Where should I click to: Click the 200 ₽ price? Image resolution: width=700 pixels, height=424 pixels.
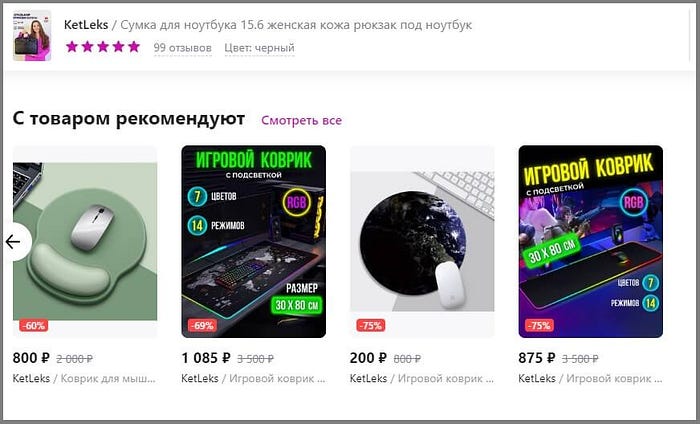[x=368, y=358]
